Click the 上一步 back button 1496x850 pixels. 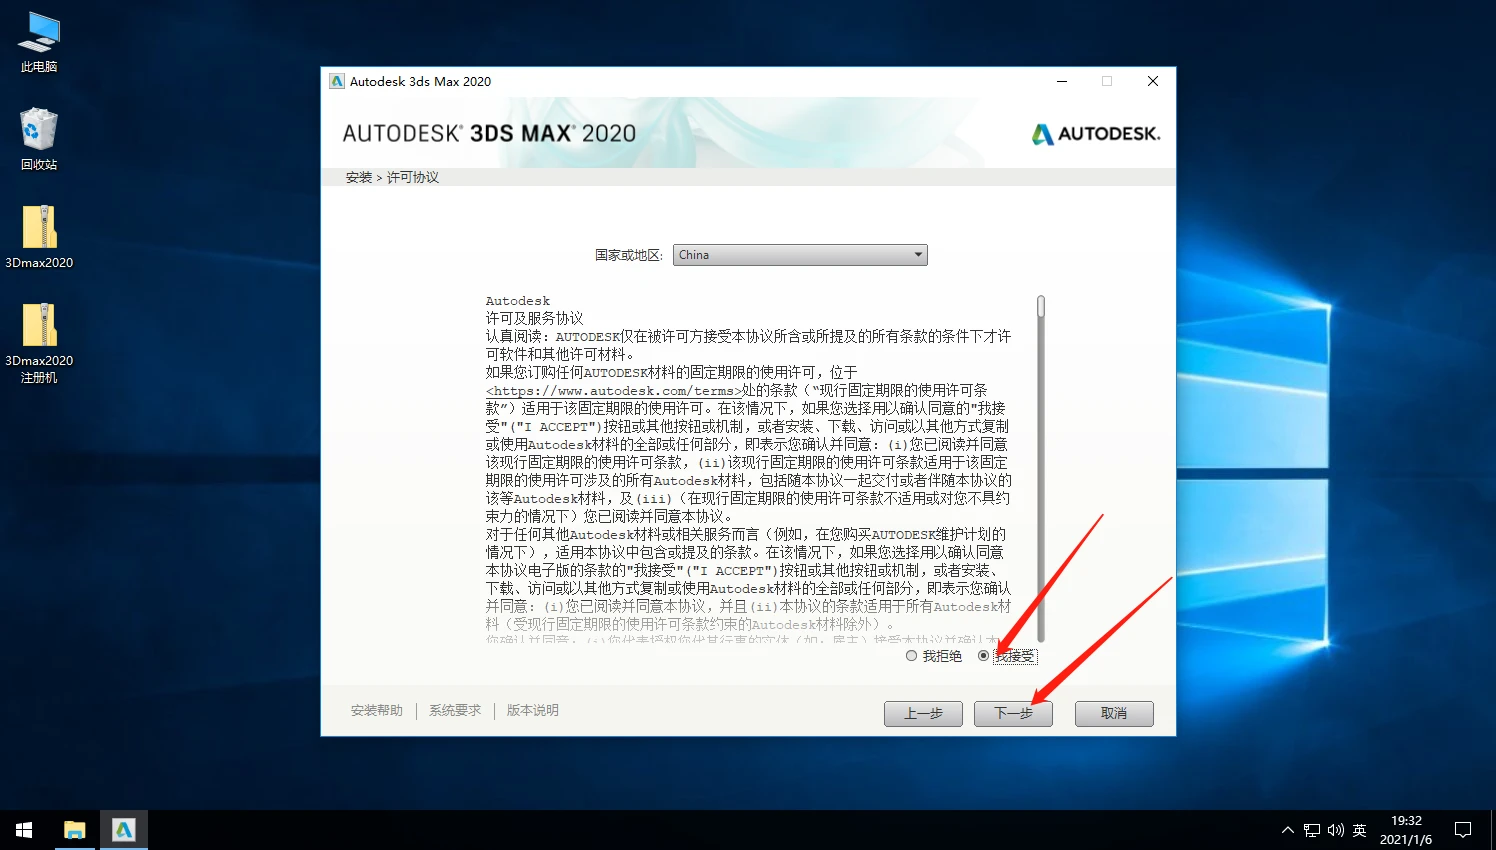(x=923, y=713)
